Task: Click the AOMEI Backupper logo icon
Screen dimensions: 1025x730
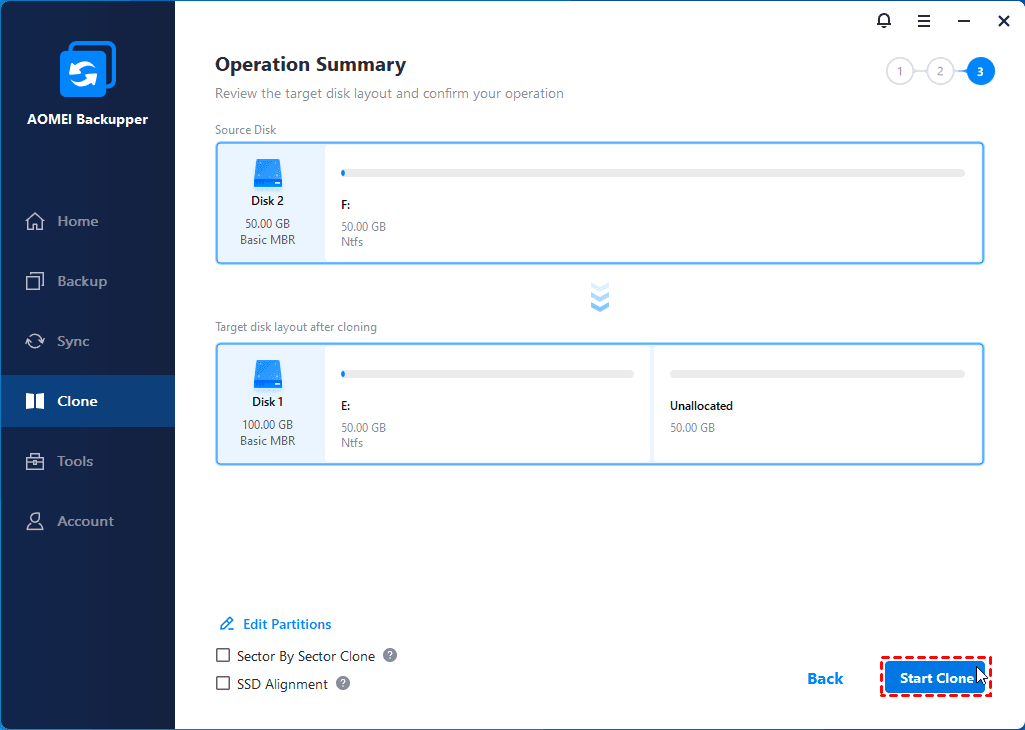Action: click(x=88, y=69)
